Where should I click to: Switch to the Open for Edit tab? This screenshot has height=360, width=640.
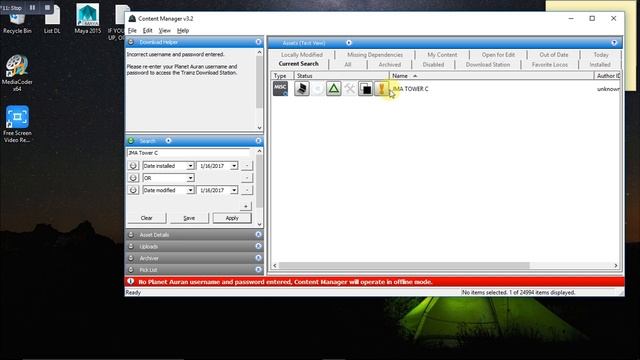click(498, 55)
